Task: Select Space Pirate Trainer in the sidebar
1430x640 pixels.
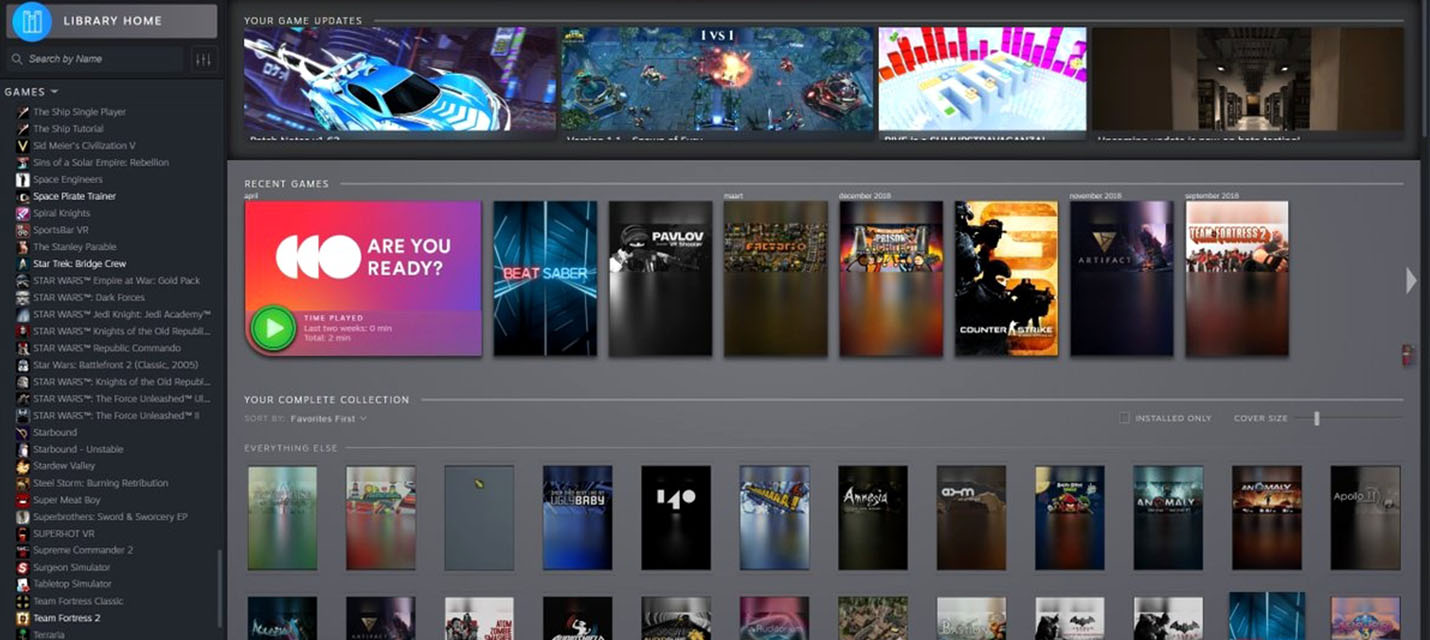Action: (74, 196)
